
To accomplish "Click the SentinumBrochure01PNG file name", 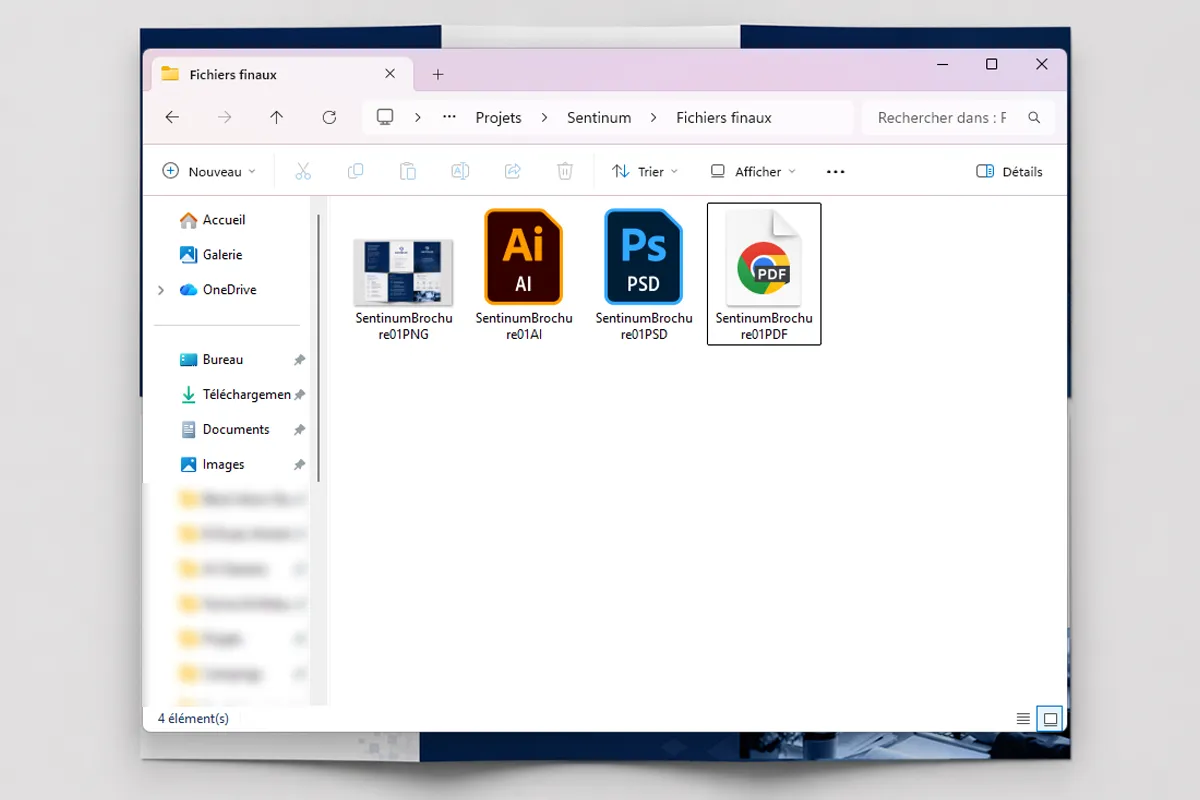I will click(x=404, y=326).
